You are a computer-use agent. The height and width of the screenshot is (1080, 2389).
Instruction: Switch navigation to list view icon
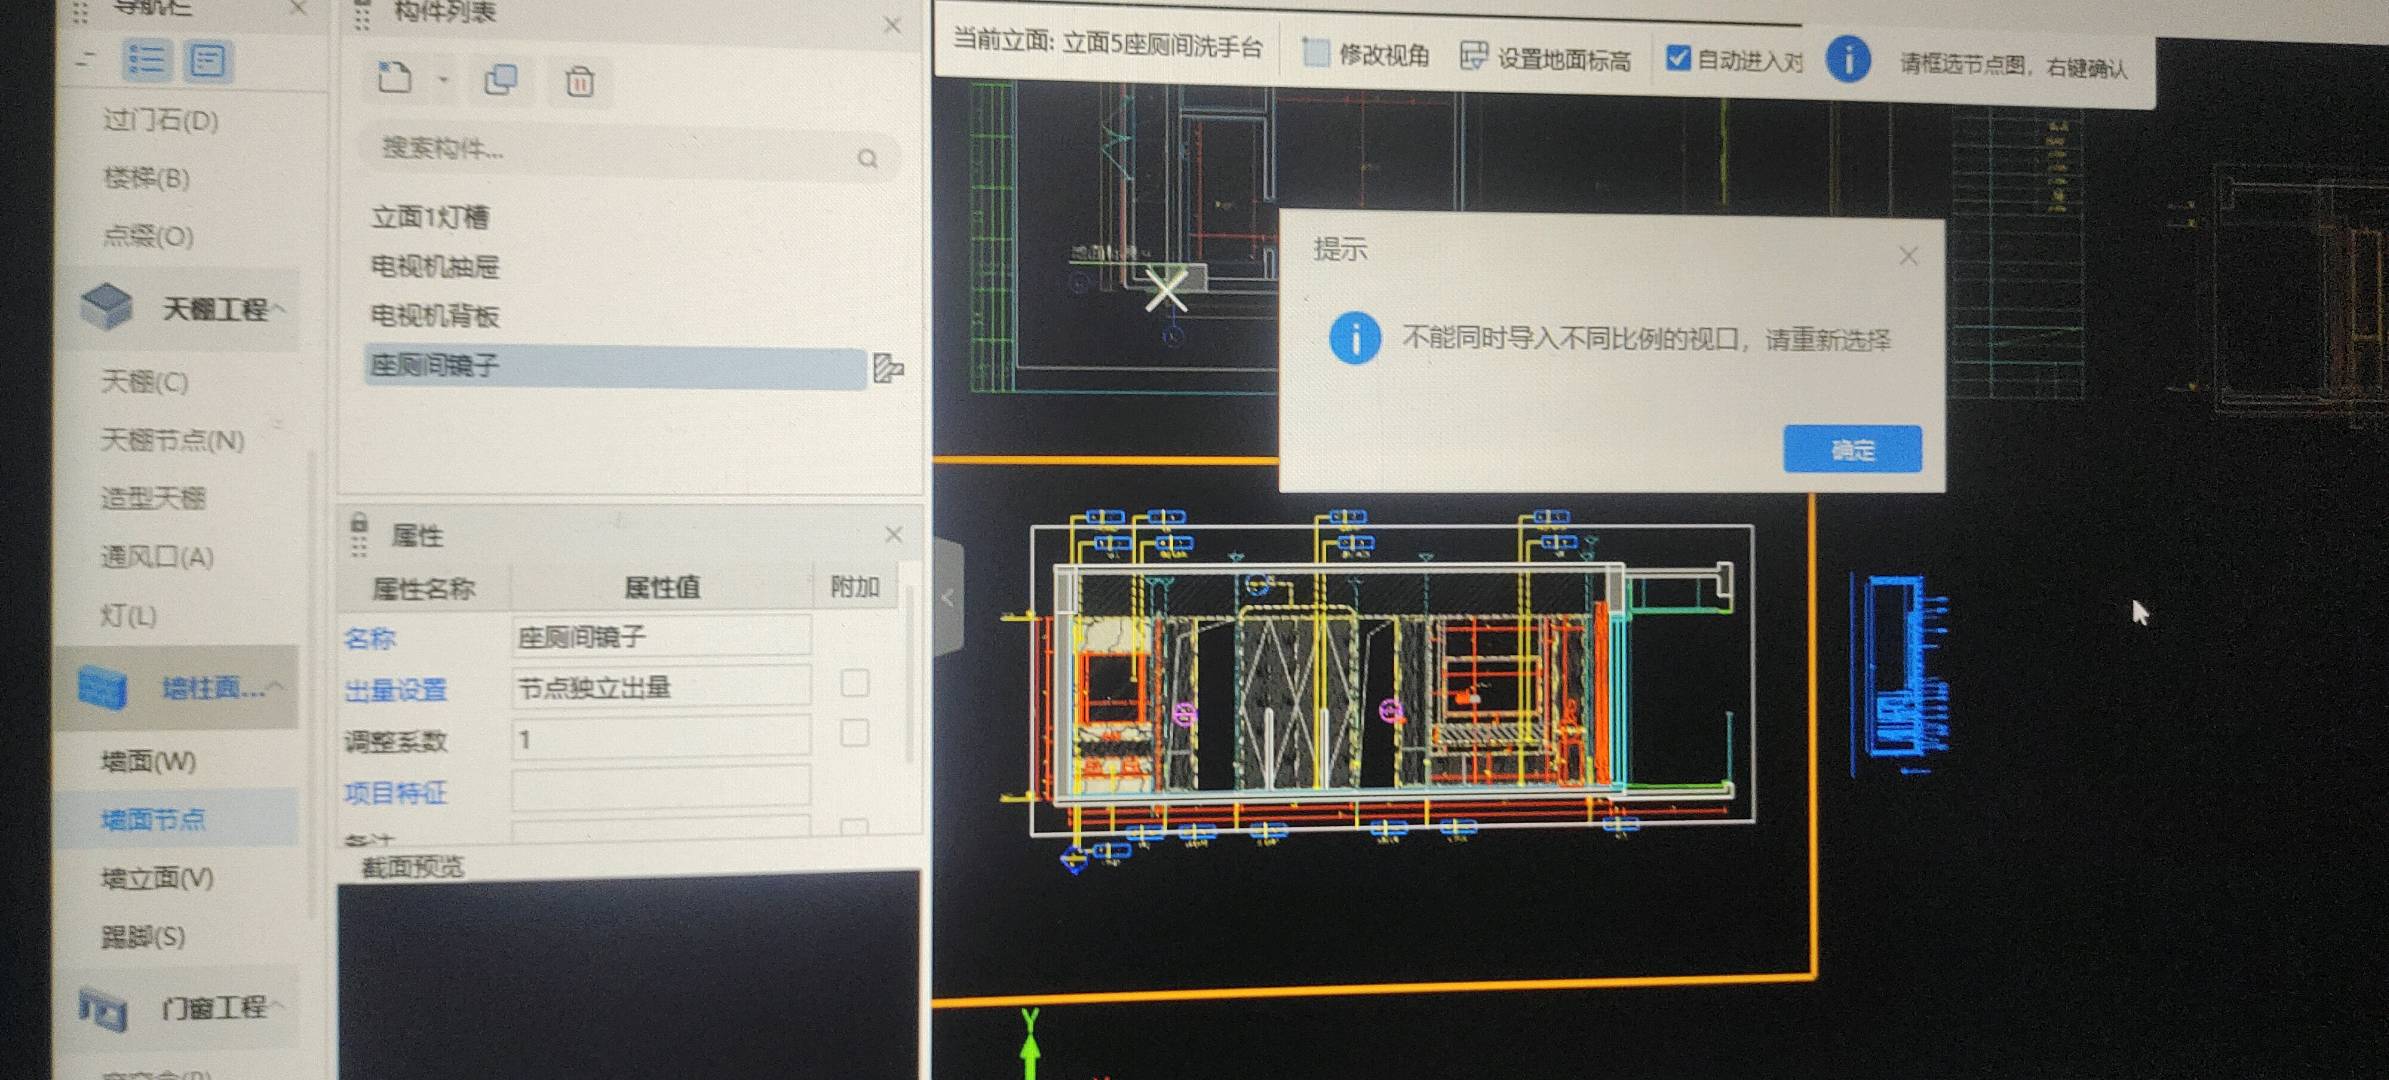click(x=147, y=60)
